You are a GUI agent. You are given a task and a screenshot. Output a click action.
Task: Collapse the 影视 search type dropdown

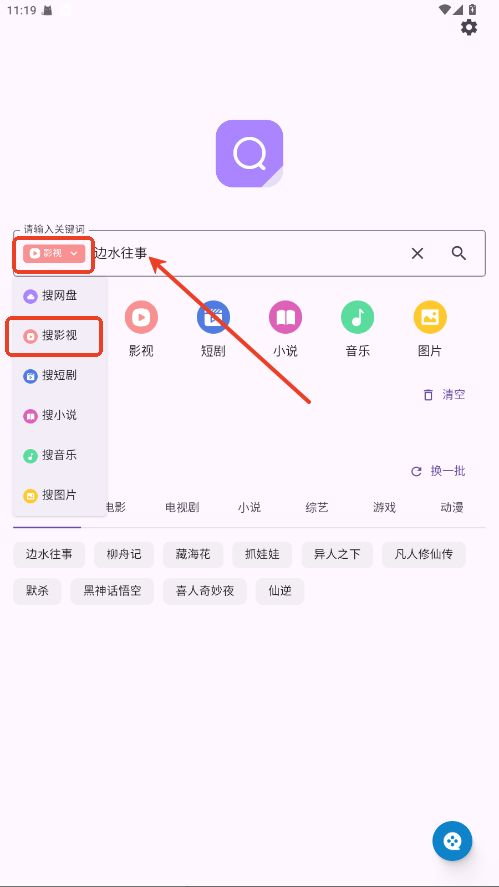click(x=54, y=253)
